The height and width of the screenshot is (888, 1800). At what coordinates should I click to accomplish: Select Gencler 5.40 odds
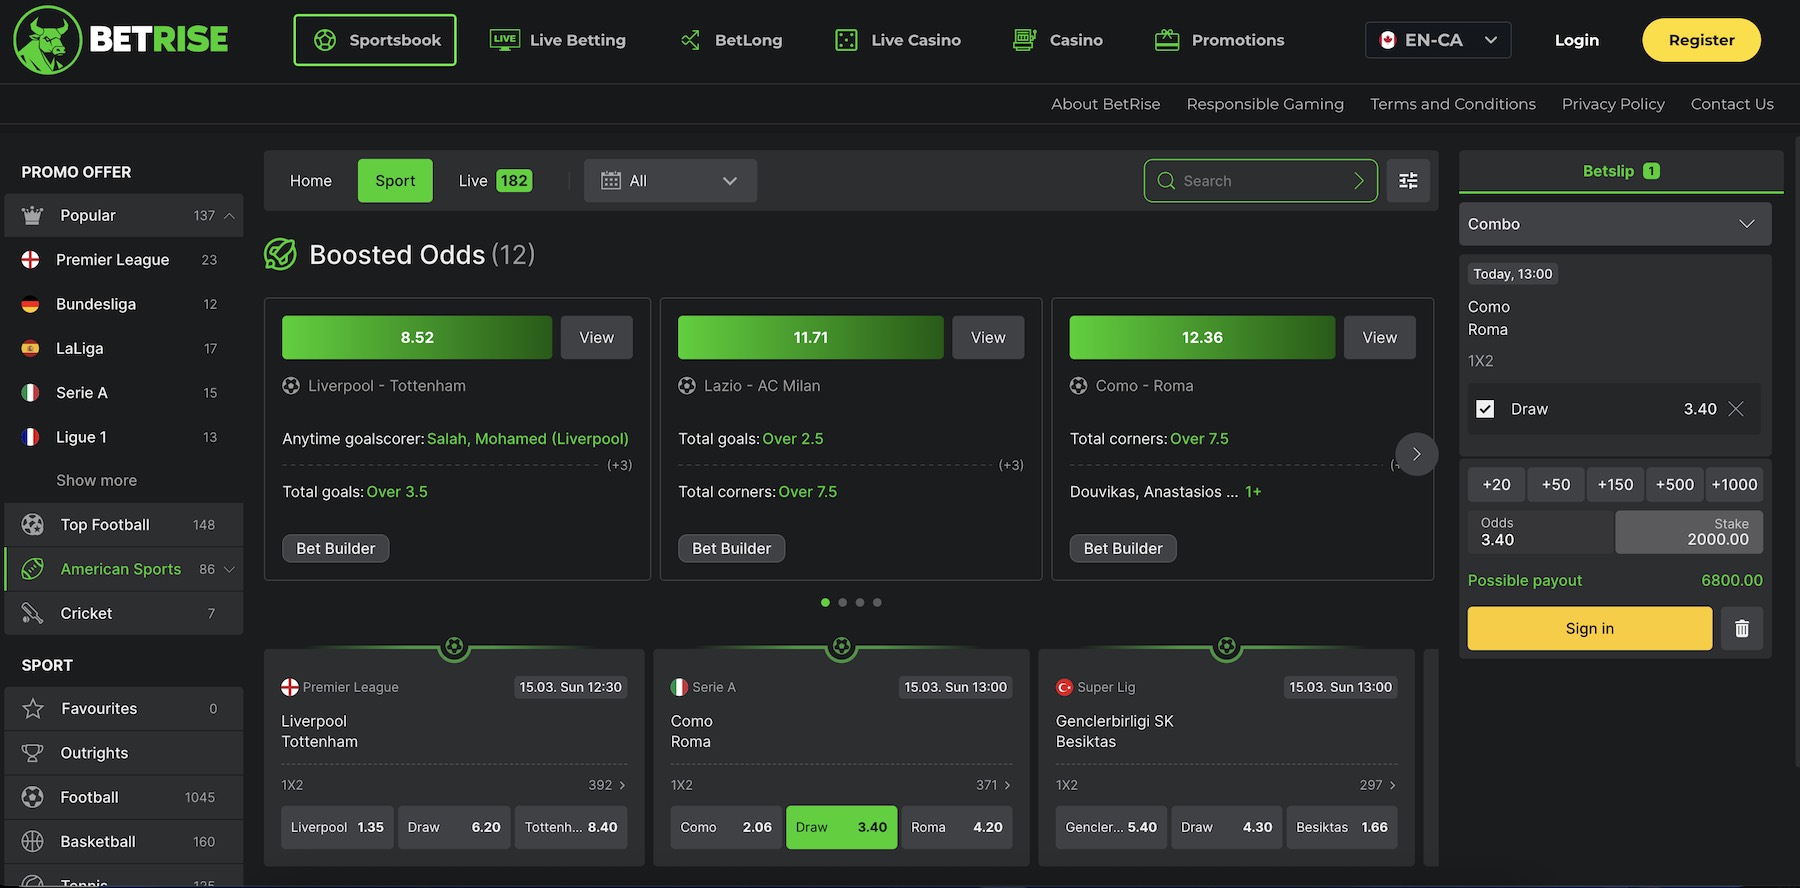point(1111,827)
